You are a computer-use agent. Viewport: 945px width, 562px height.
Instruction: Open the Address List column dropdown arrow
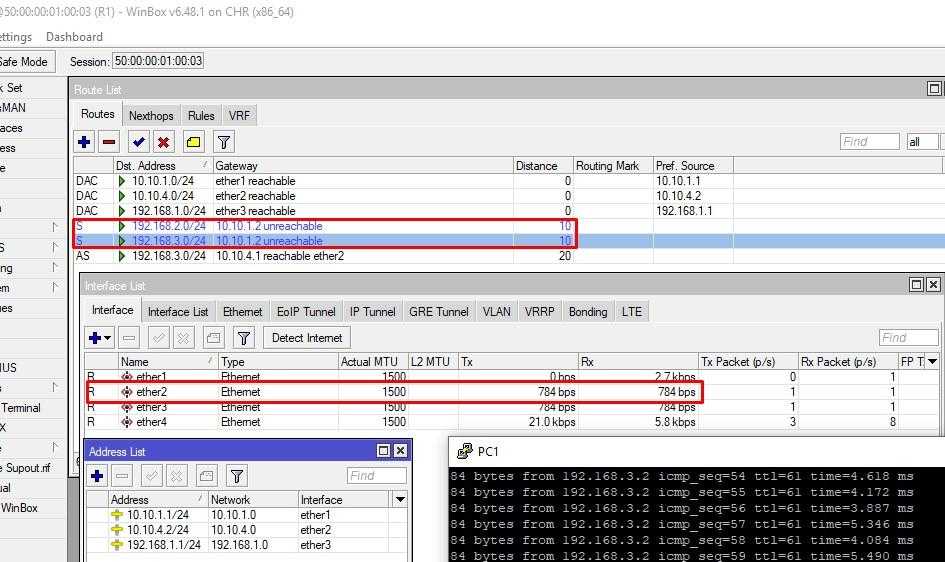[400, 499]
